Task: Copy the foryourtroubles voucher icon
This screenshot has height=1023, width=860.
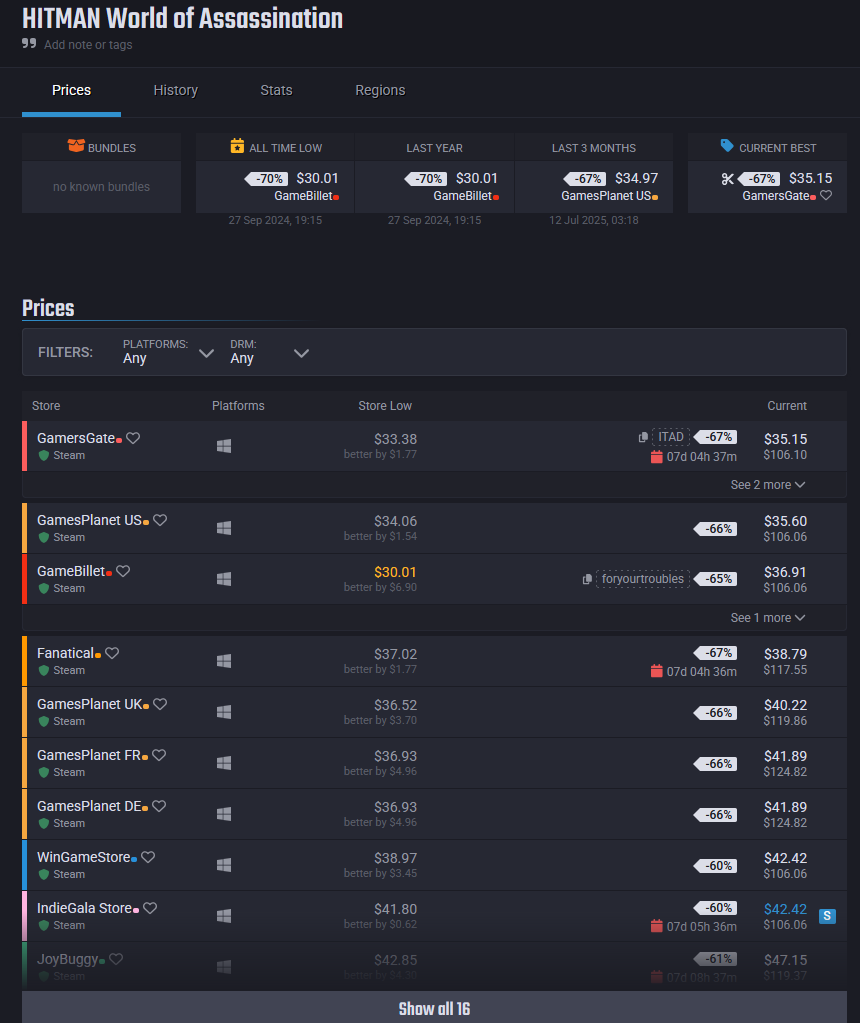Action: tap(587, 579)
